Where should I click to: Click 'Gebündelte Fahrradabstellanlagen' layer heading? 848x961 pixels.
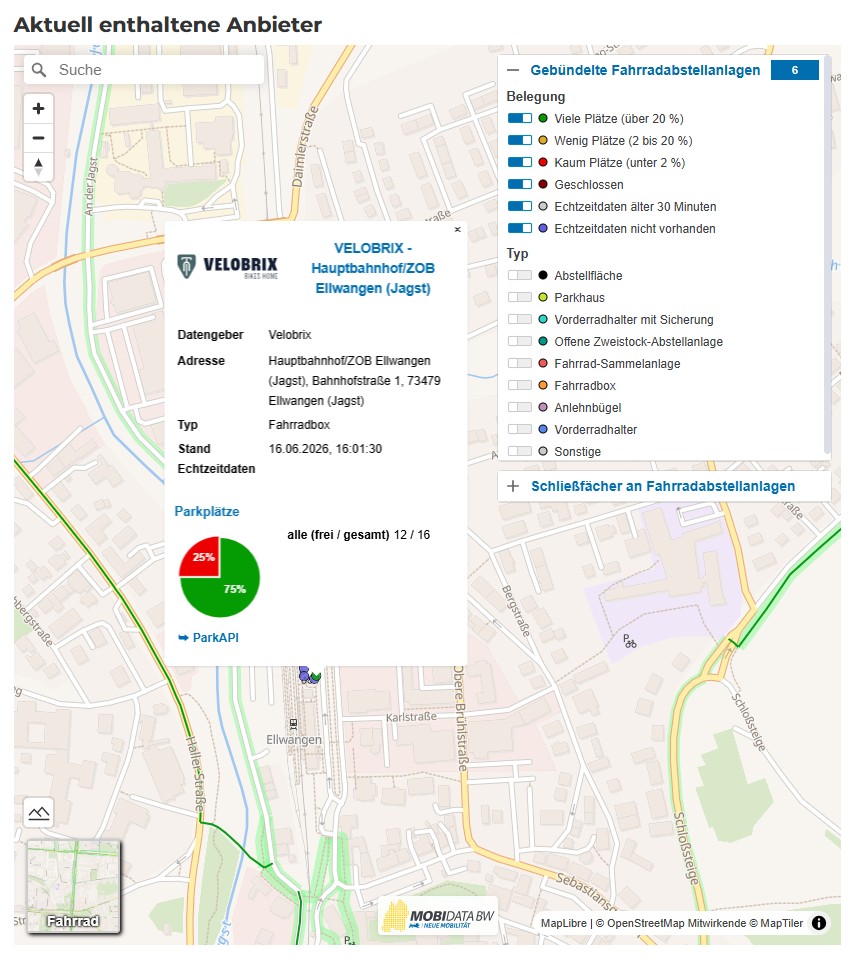645,70
